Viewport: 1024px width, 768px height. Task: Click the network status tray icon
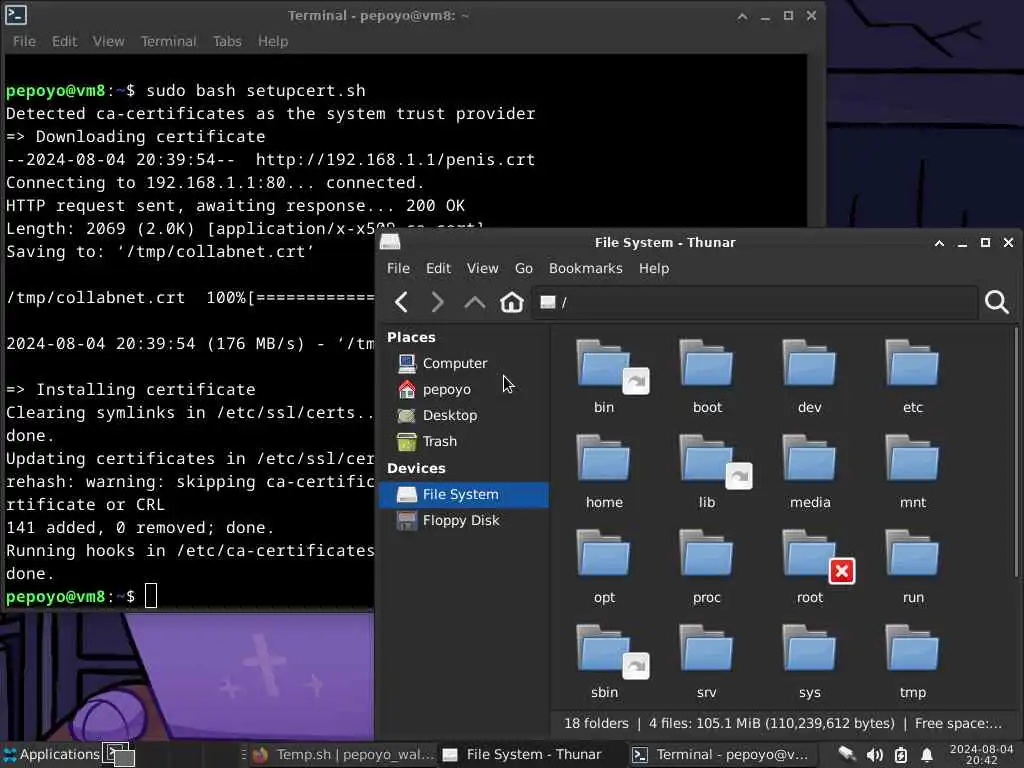coord(846,755)
